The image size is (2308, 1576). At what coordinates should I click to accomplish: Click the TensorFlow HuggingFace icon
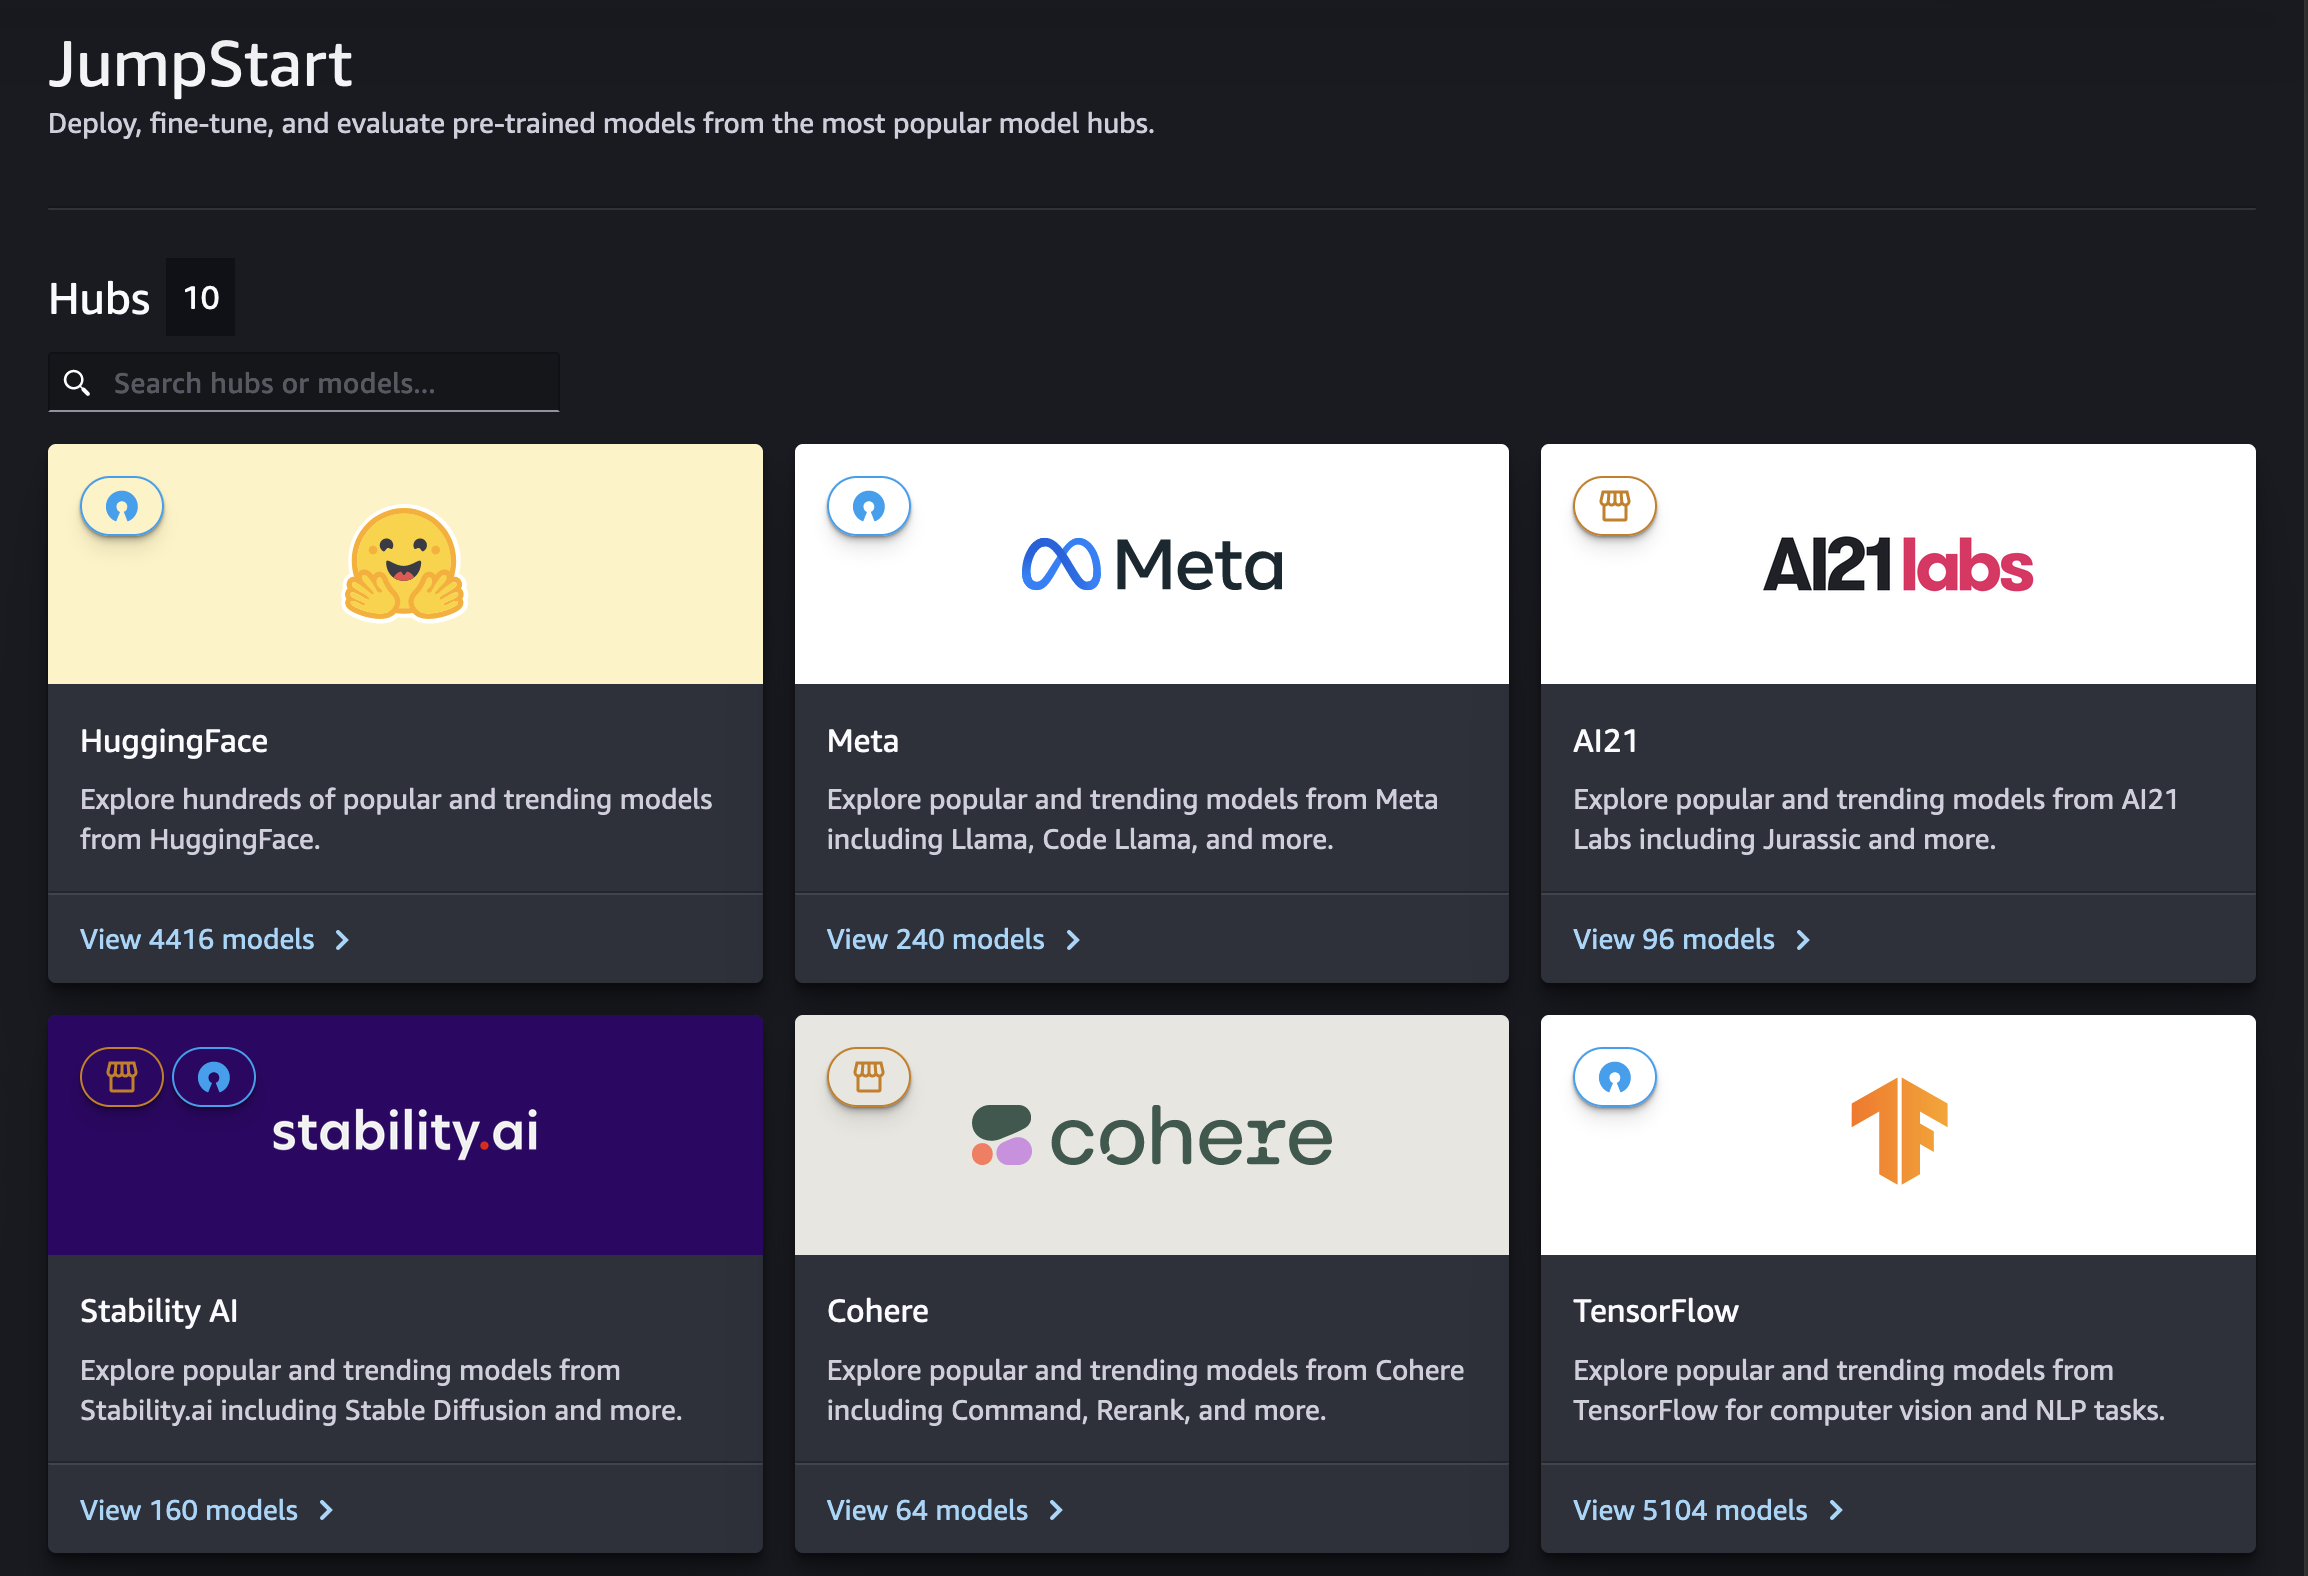click(1615, 1075)
